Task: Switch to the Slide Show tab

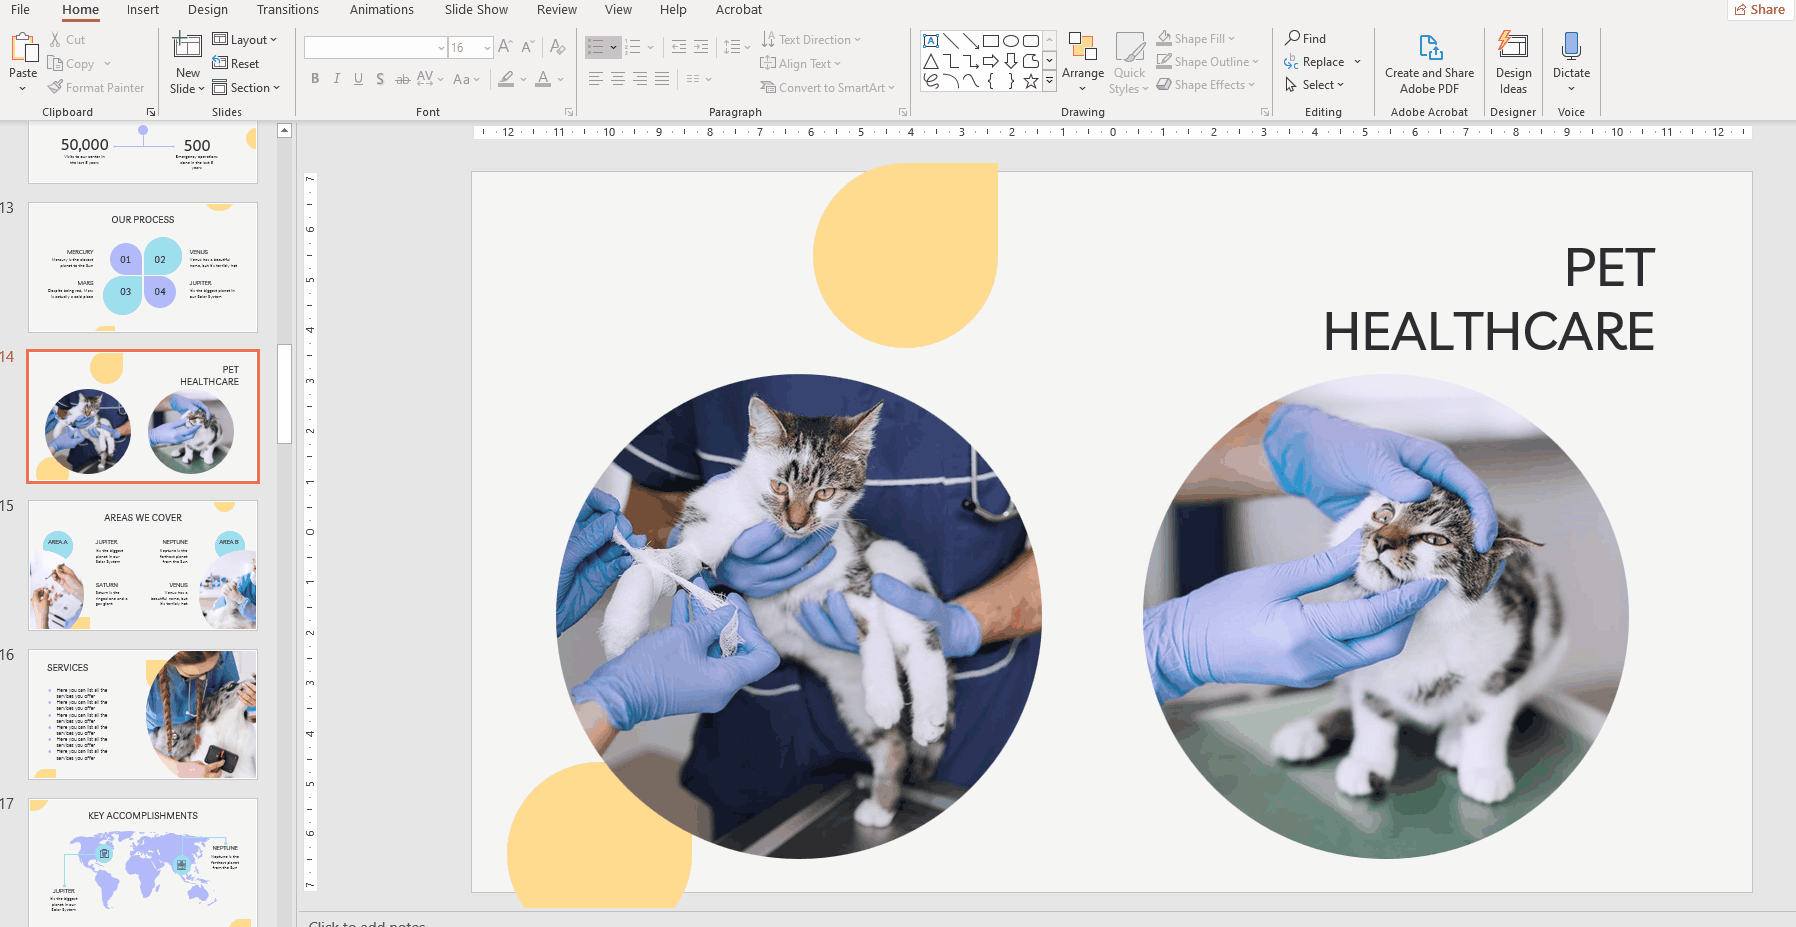Action: pos(476,10)
